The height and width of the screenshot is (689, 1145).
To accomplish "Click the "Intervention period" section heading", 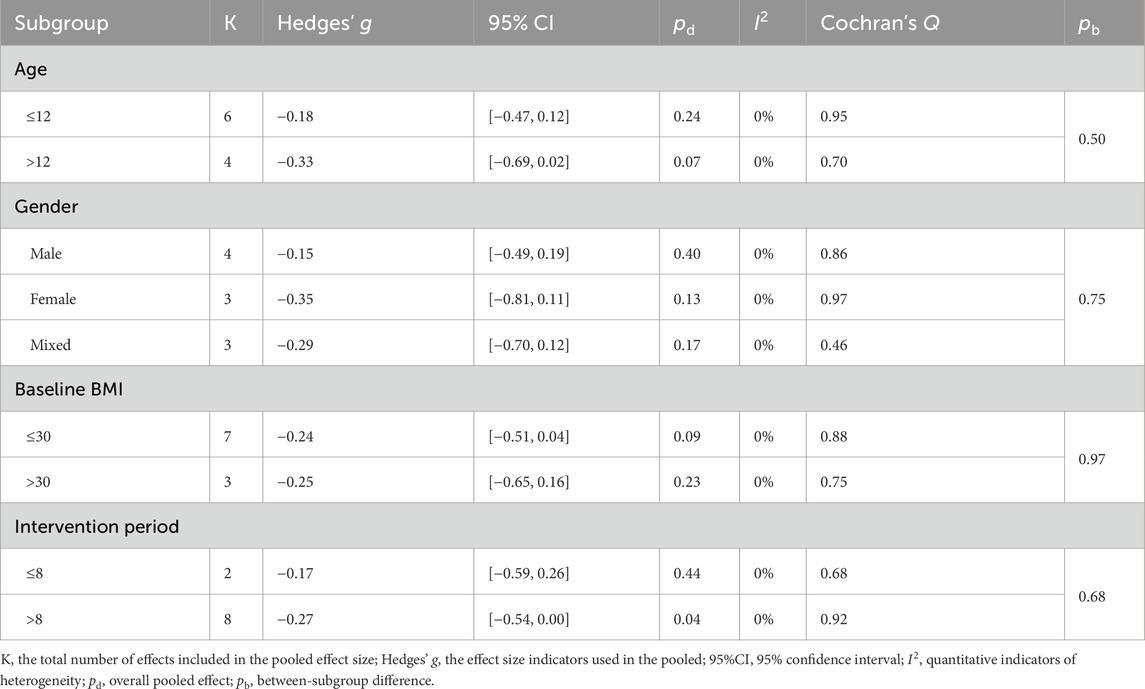I will click(x=96, y=526).
